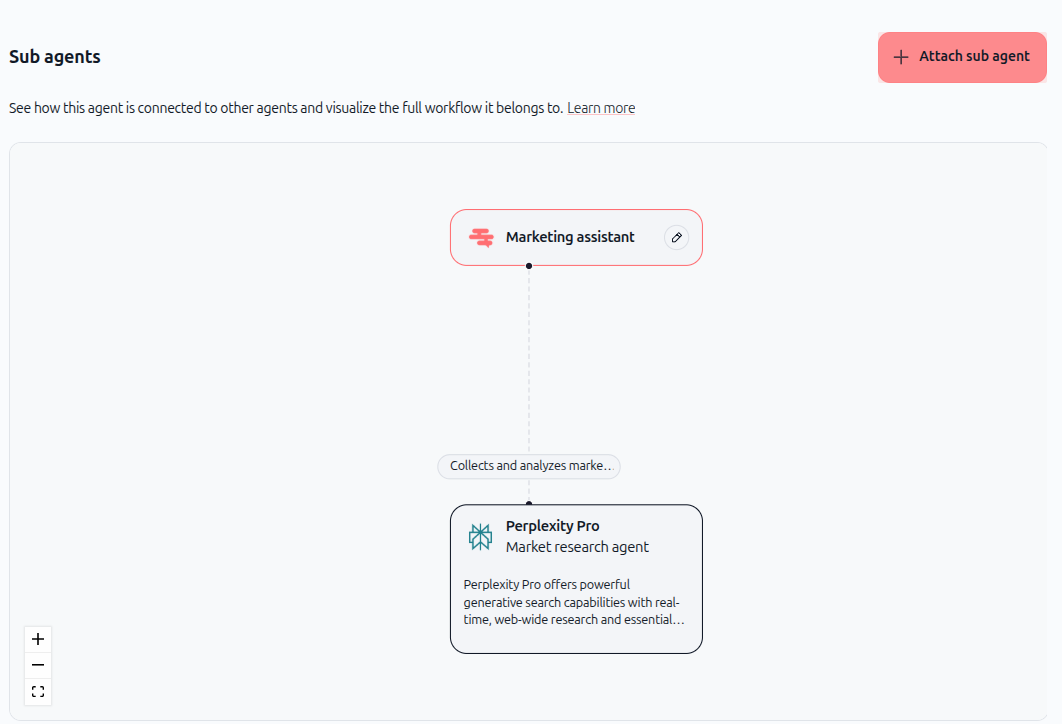The image size is (1062, 724).
Task: Click the sentence describing agent workflow connections
Action: coord(286,108)
